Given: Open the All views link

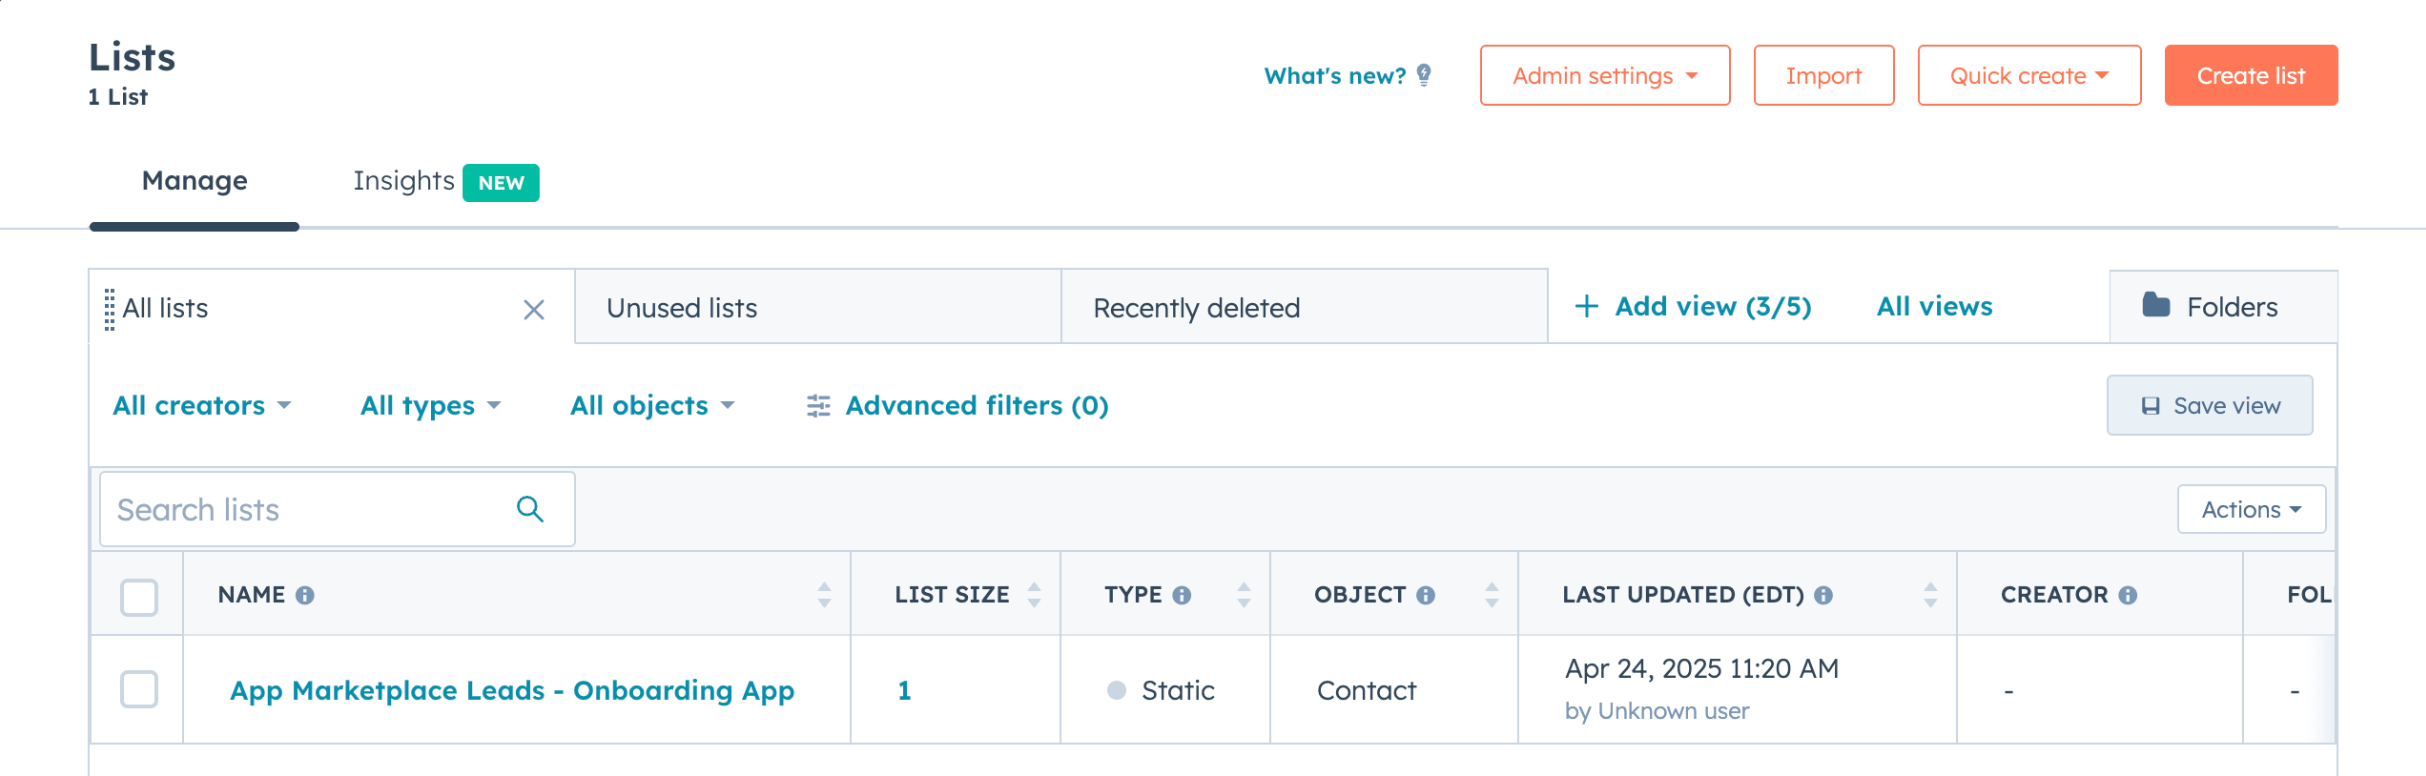Looking at the screenshot, I should (x=1934, y=306).
